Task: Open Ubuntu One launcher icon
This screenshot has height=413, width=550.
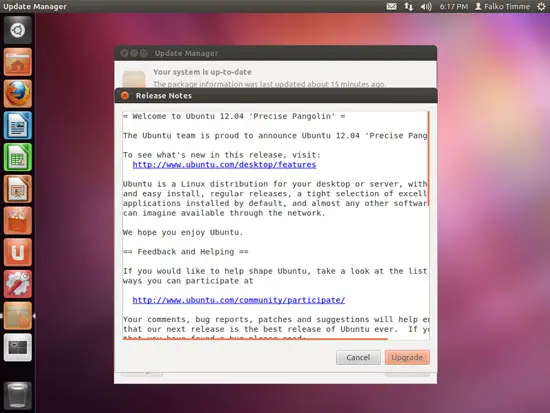Action: (18, 252)
